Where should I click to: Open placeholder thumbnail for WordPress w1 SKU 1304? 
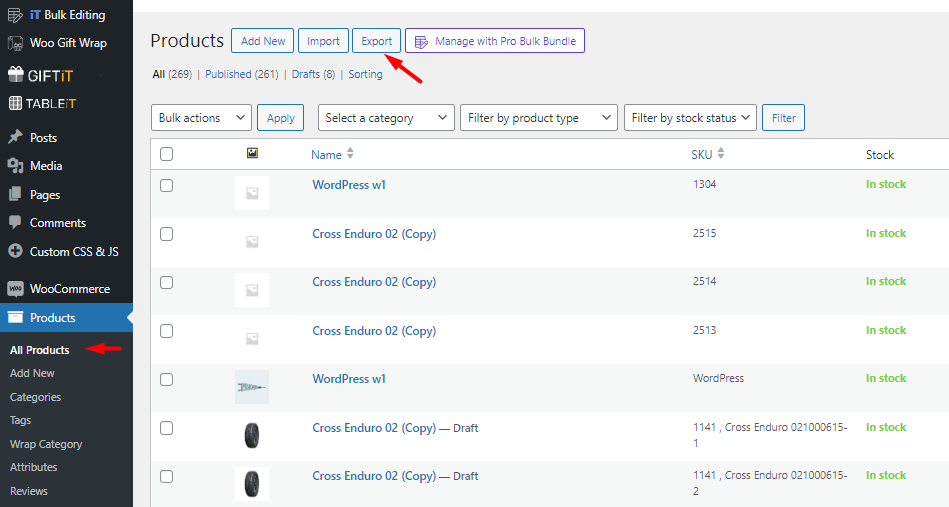pos(252,193)
